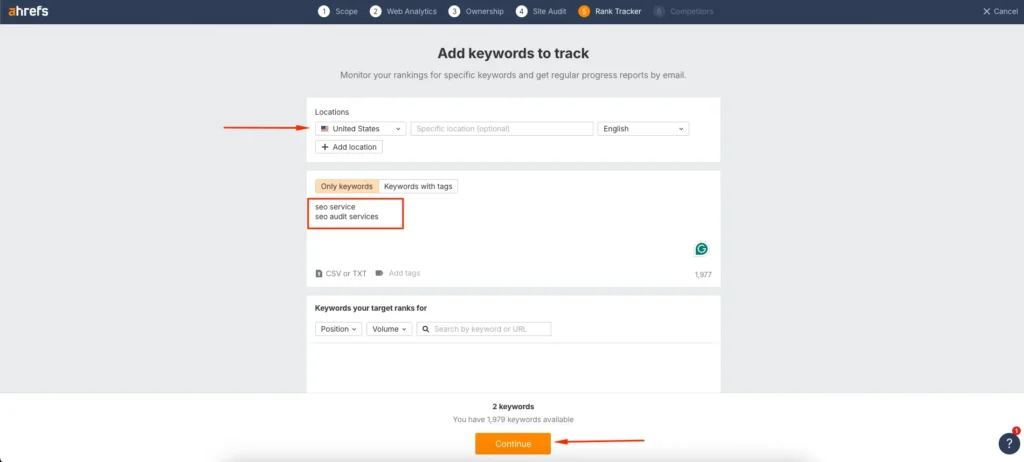Click the United States flag icon
Screen dimensions: 1024x462
point(325,129)
